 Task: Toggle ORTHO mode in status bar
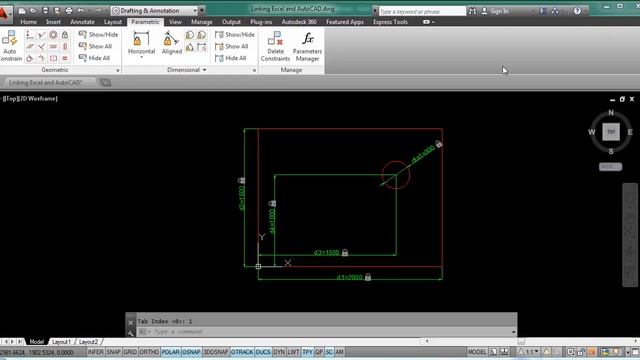149,352
